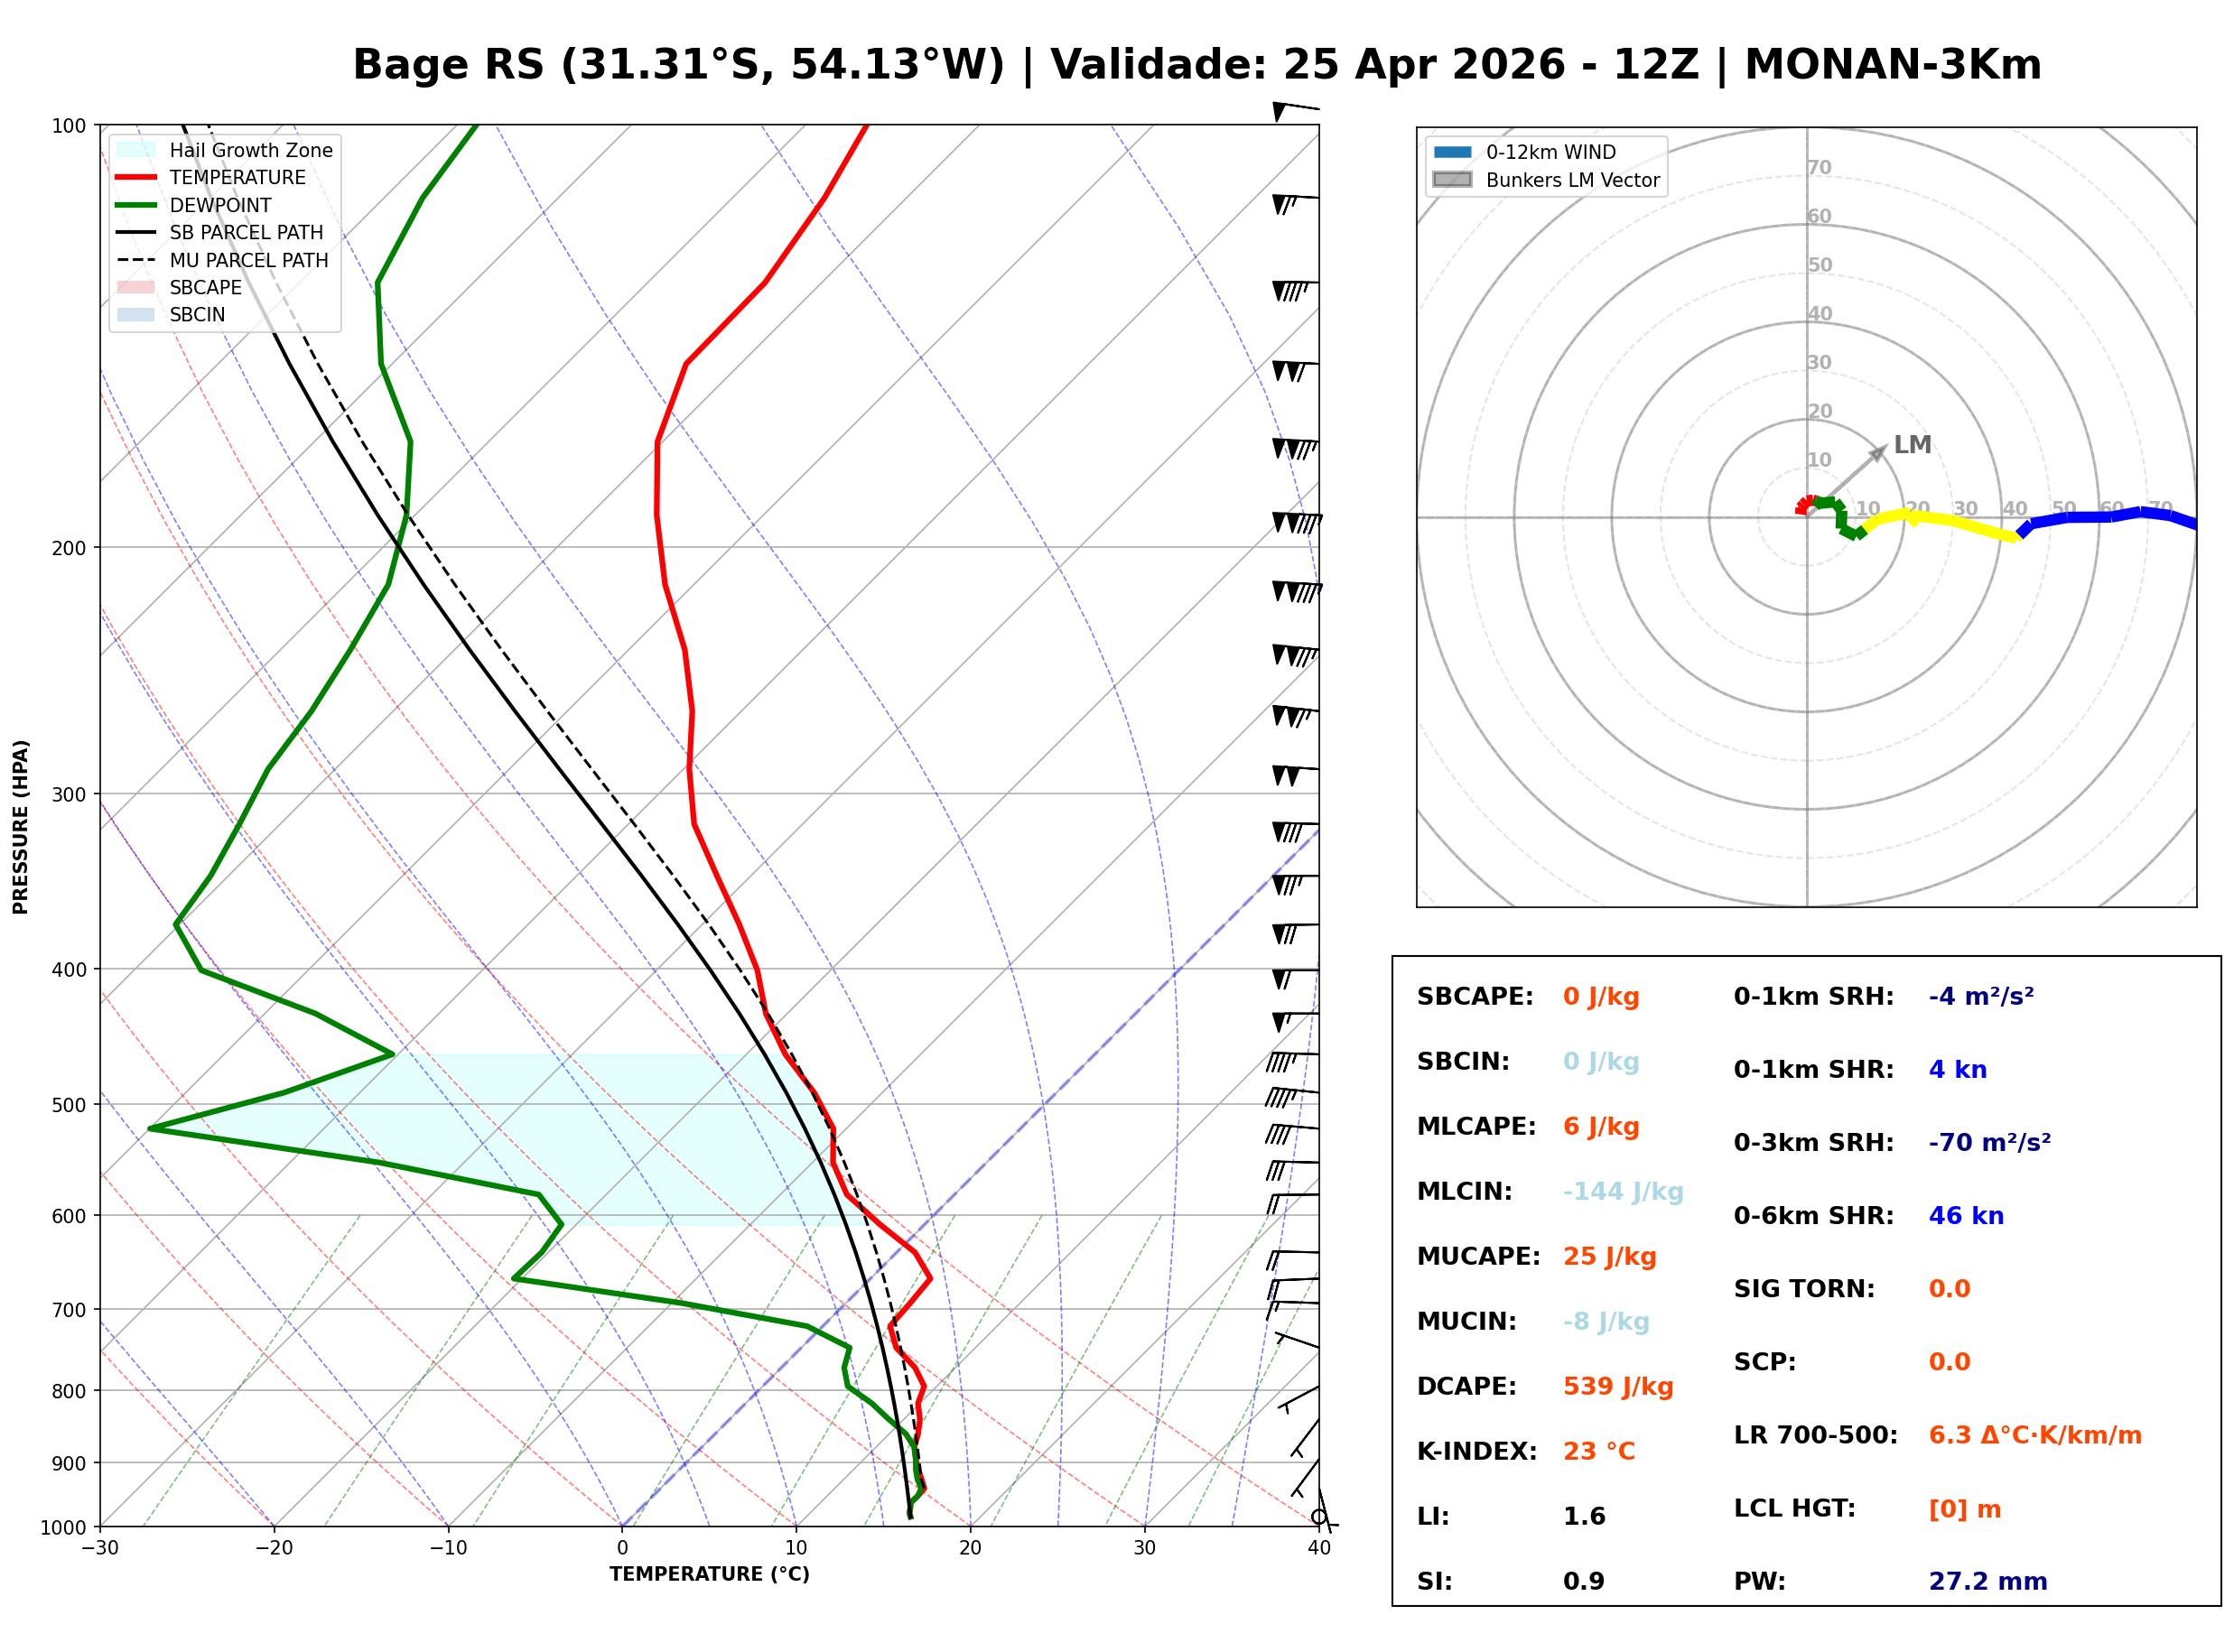
Task: Click the MLCAPE value 6 J/kg
Action: 1601,1127
